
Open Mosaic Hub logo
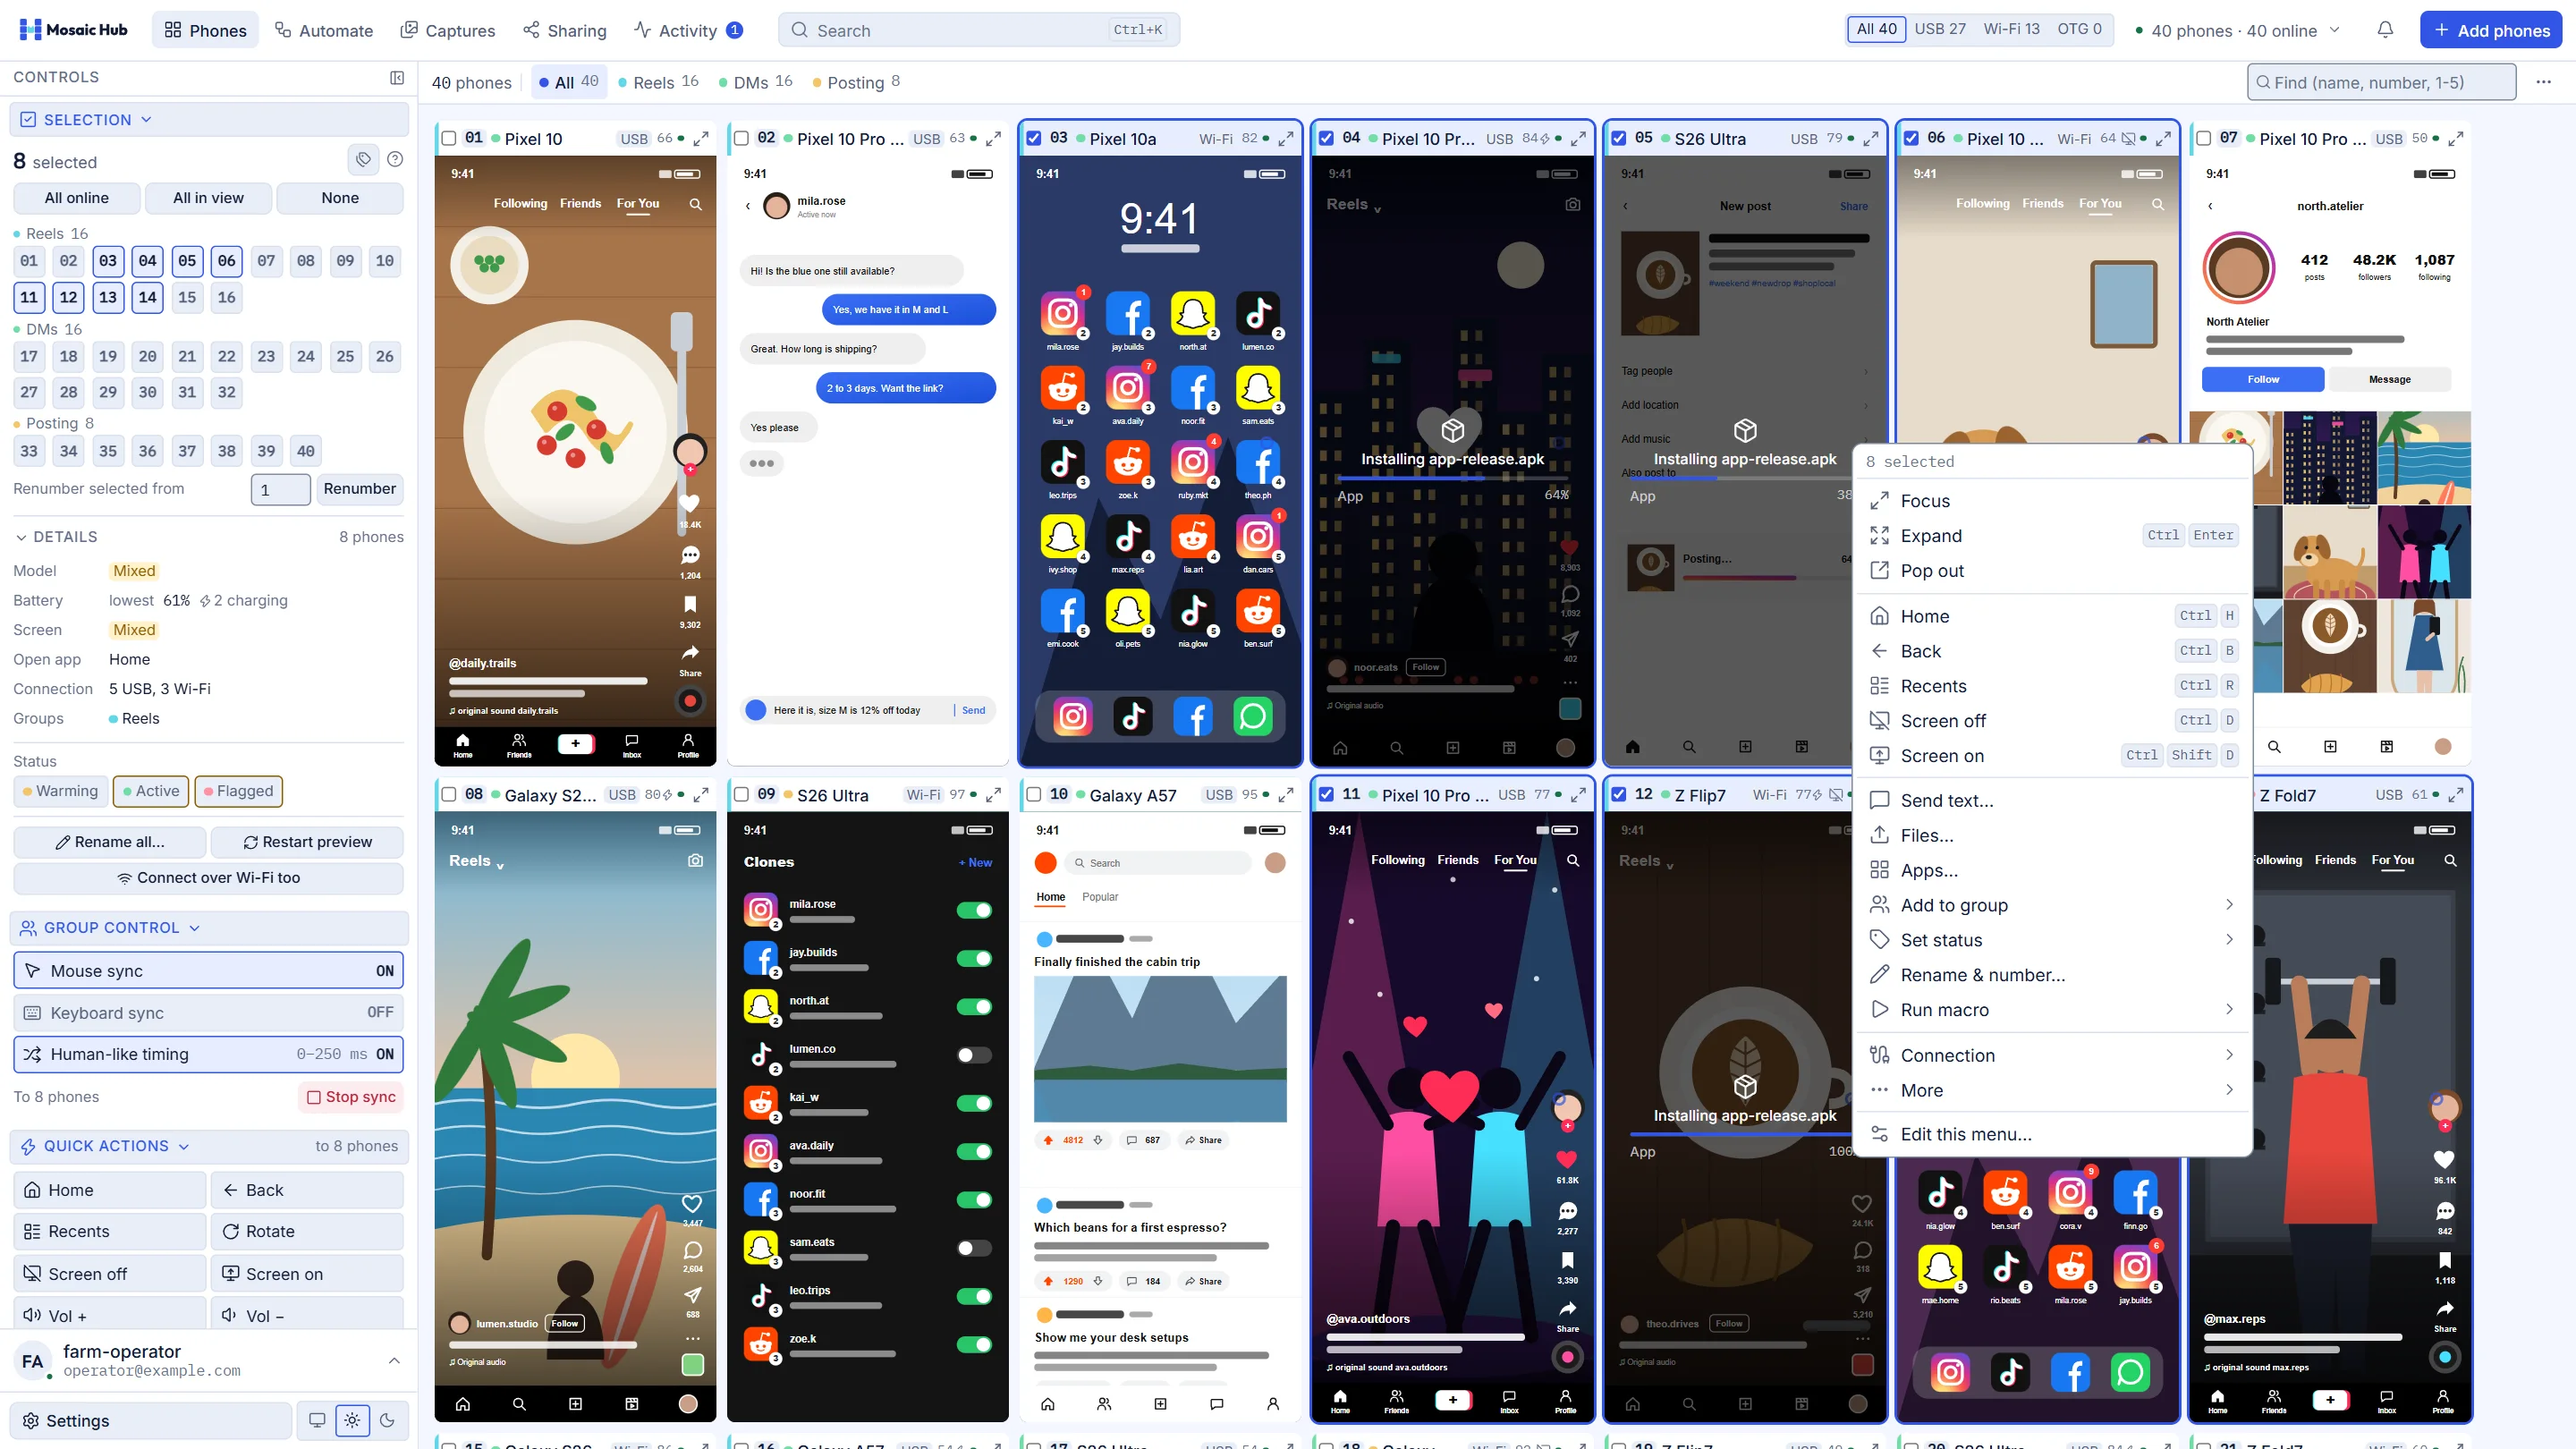point(74,30)
